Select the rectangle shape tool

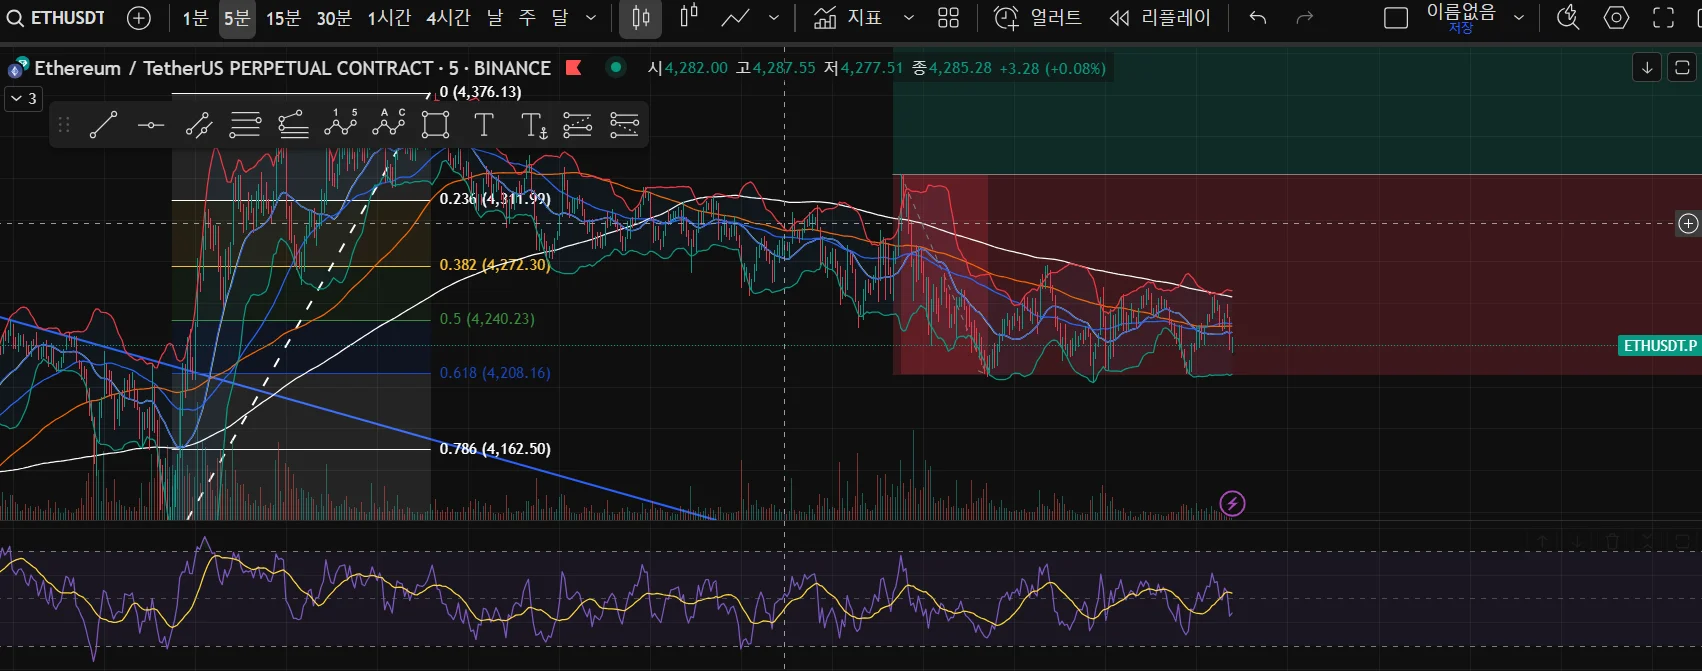pos(435,125)
